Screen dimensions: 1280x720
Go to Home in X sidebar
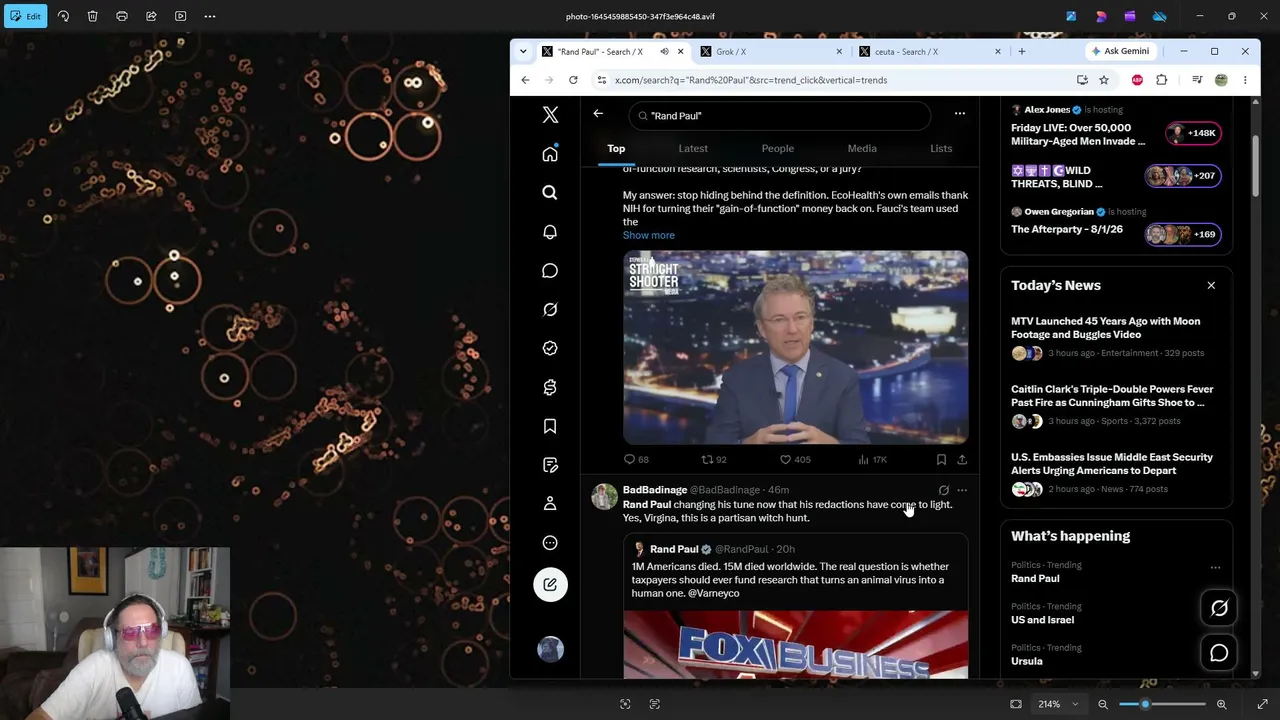point(550,154)
